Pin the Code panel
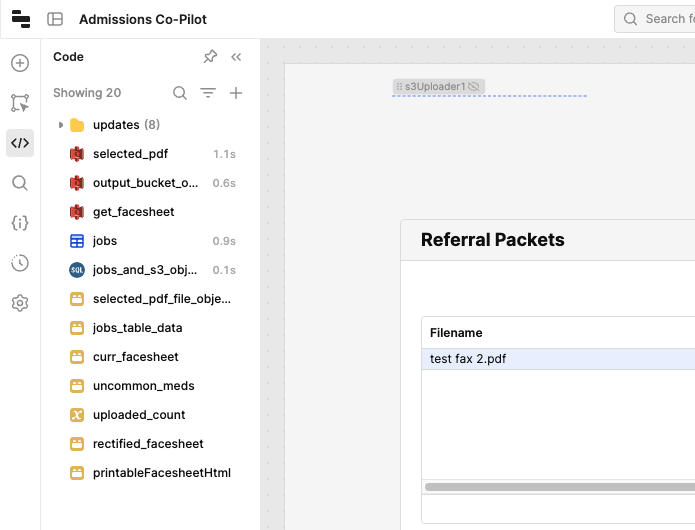This screenshot has width=695, height=530. [210, 57]
